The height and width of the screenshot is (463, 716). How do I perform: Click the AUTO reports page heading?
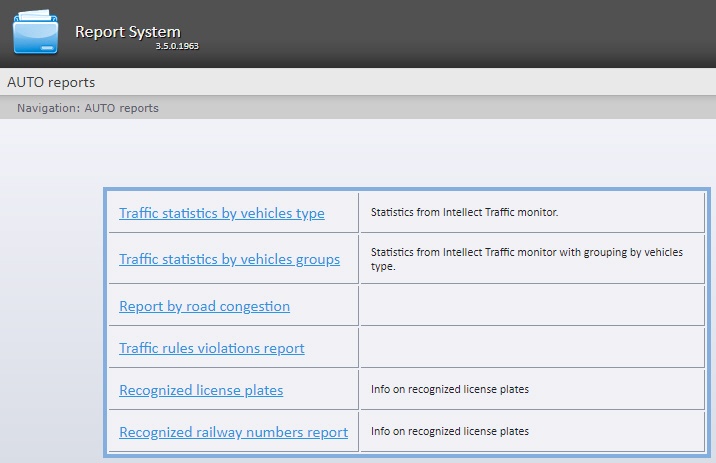51,82
